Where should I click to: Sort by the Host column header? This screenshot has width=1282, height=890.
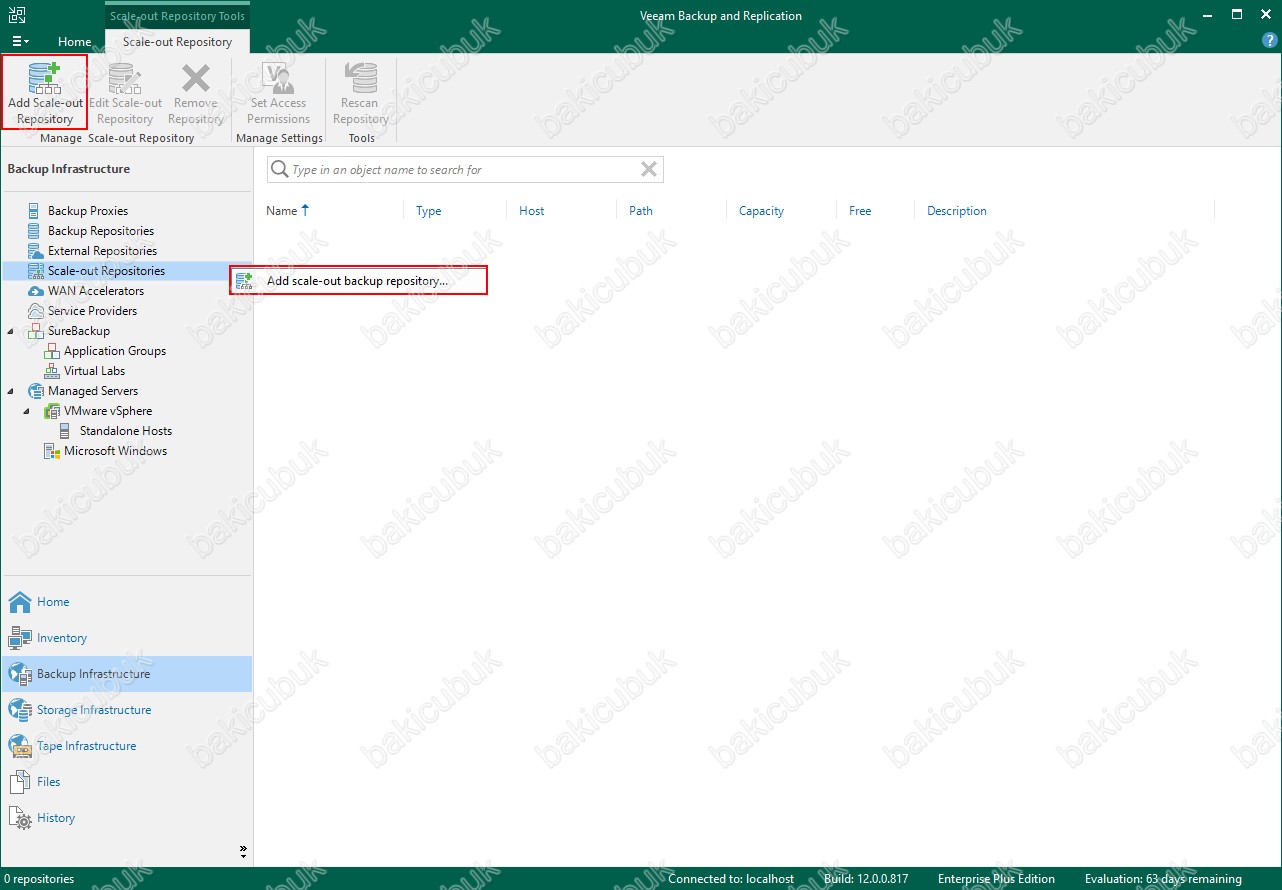coord(531,211)
